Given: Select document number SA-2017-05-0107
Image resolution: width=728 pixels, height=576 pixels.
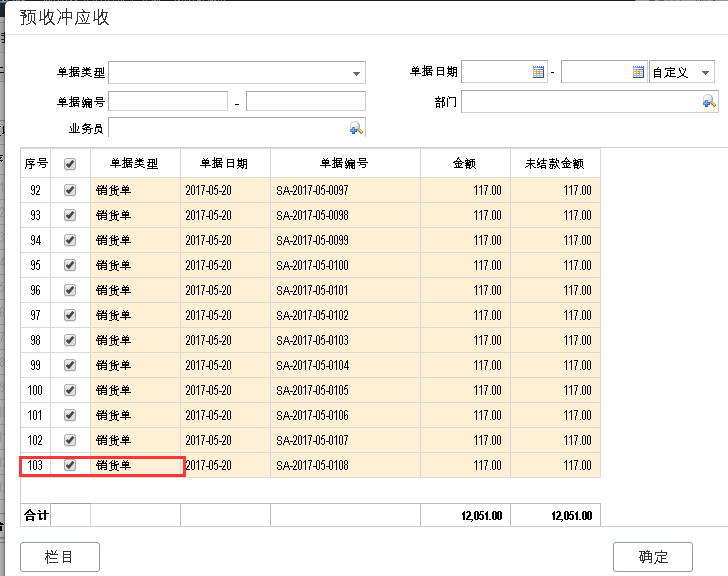Looking at the screenshot, I should tap(312, 440).
